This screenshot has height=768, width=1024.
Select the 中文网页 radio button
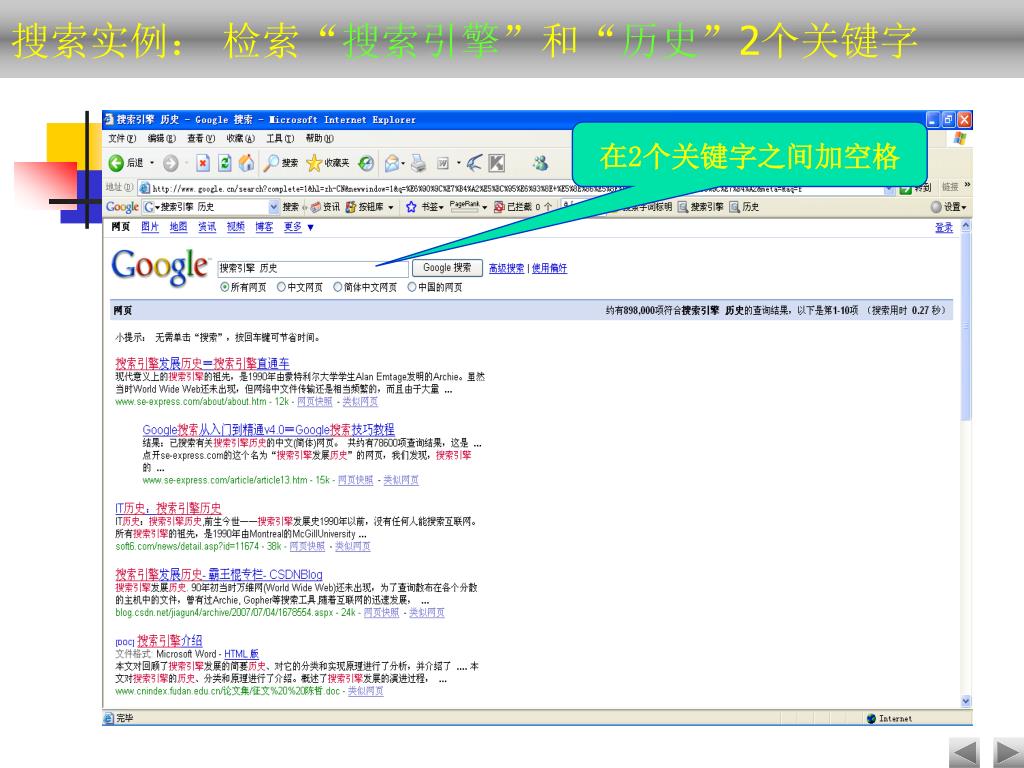[281, 287]
